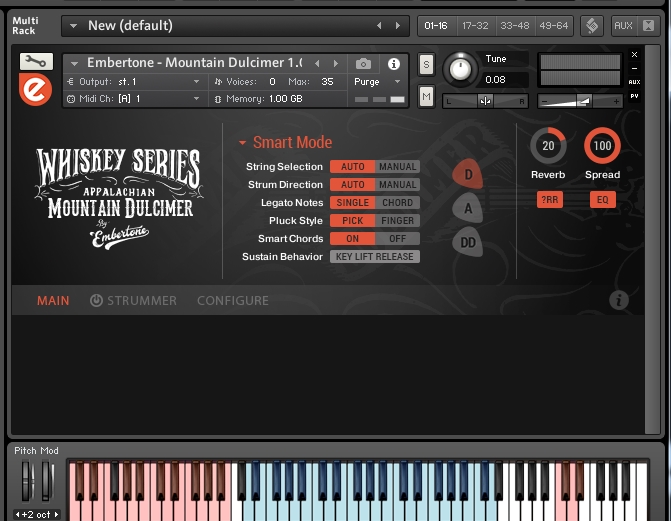Set String Selection to MANUAL
671x521 pixels.
397,167
